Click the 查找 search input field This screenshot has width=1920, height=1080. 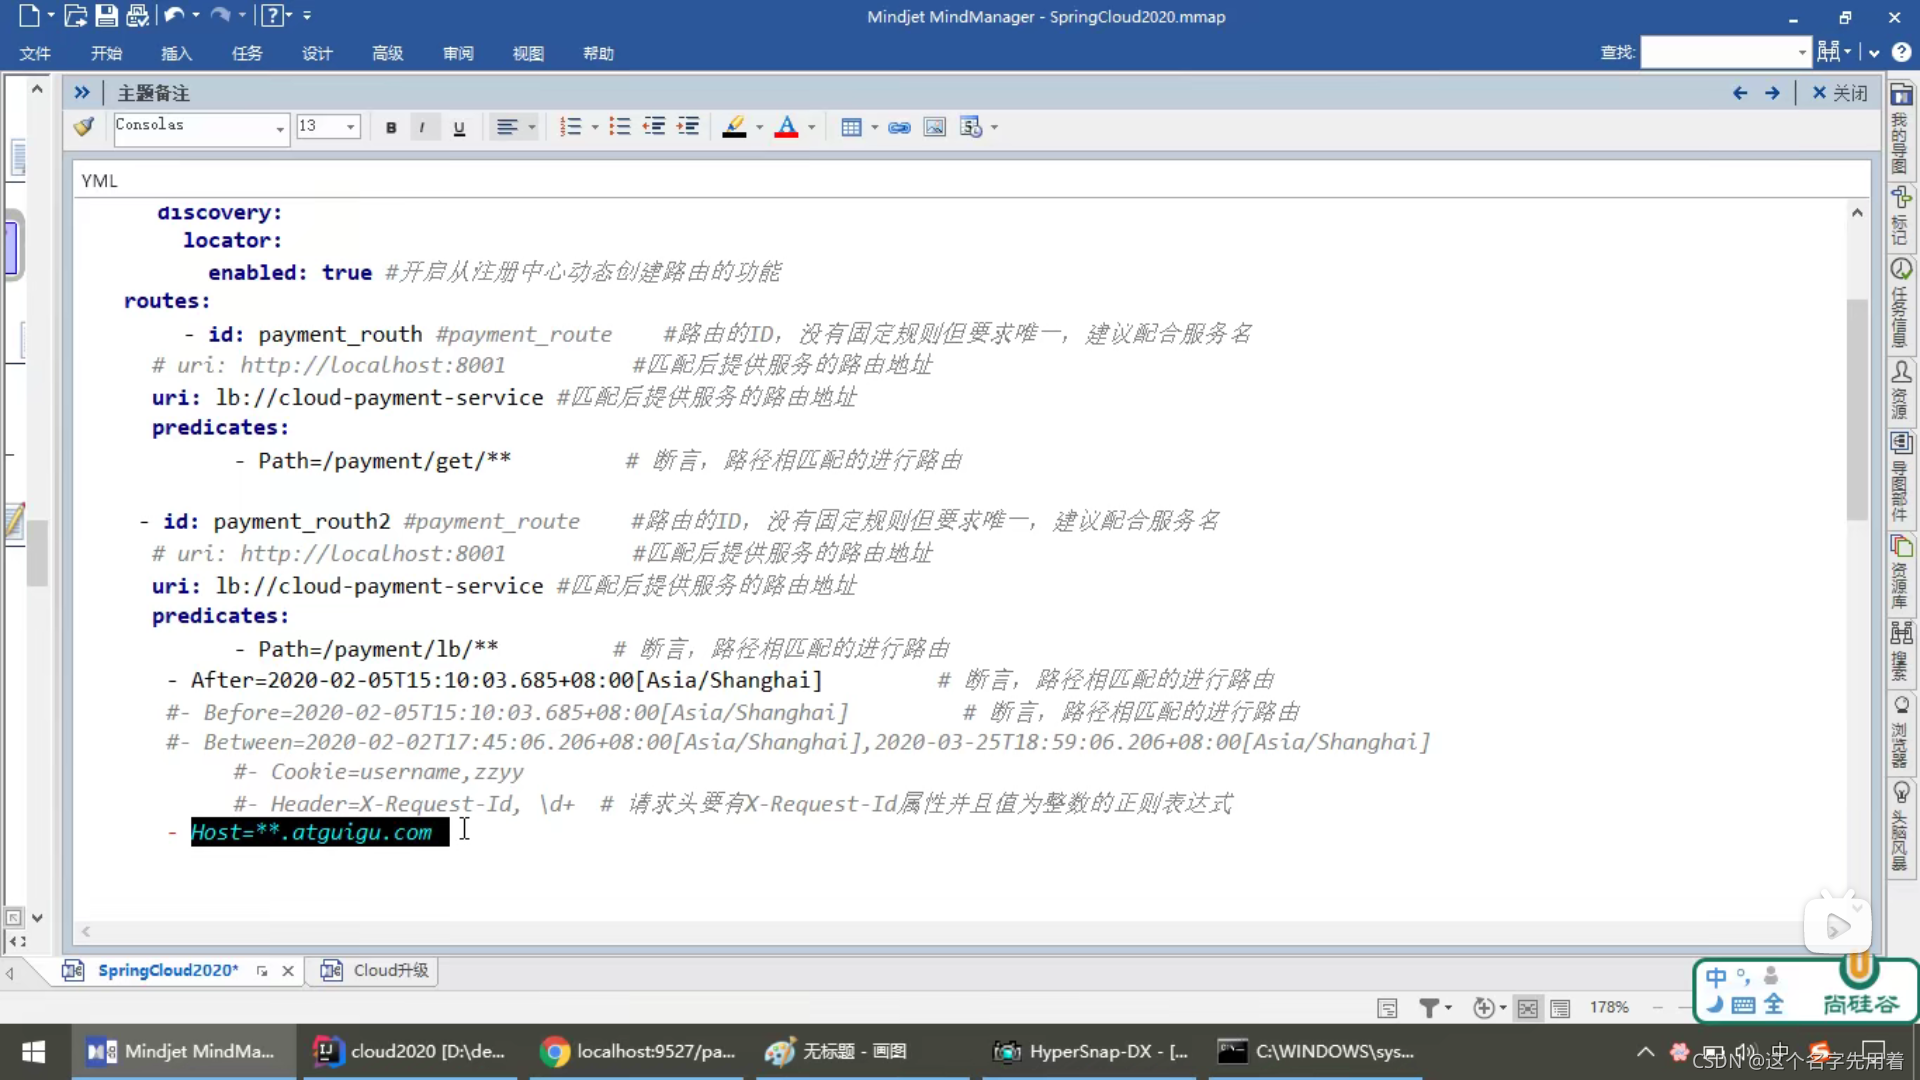coord(1718,52)
